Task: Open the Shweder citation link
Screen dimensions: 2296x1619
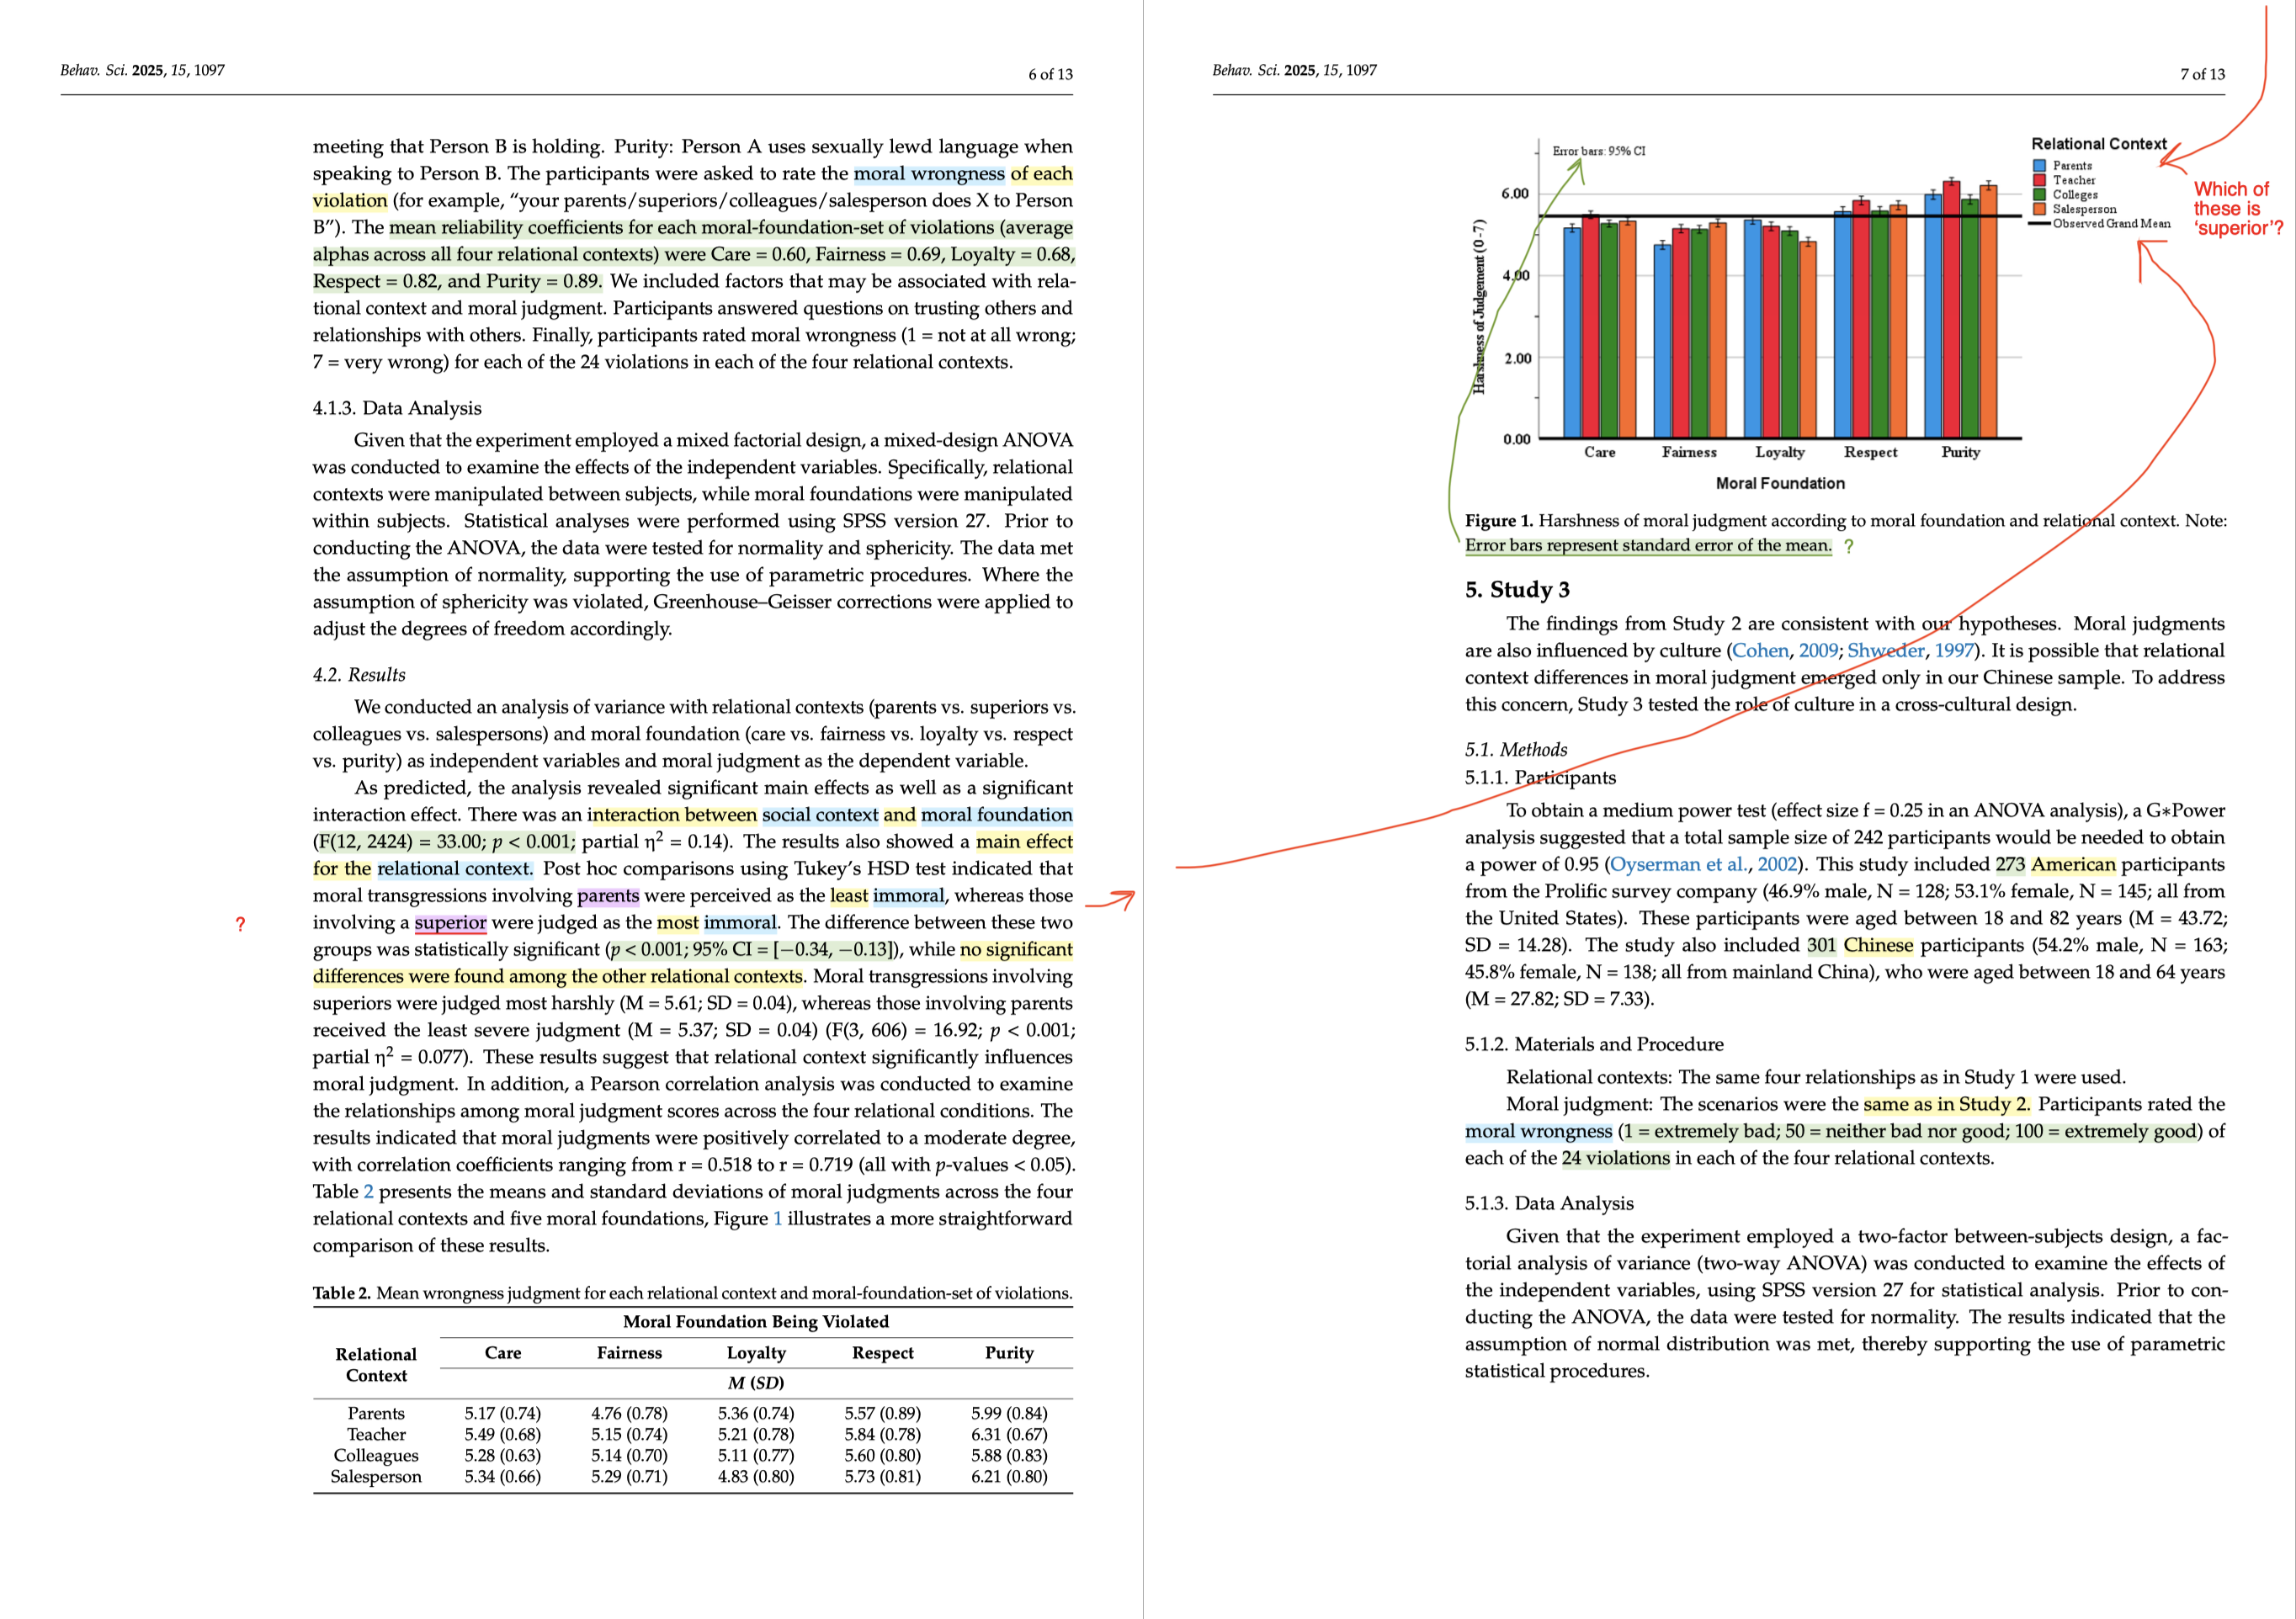Action: pyautogui.click(x=1885, y=651)
